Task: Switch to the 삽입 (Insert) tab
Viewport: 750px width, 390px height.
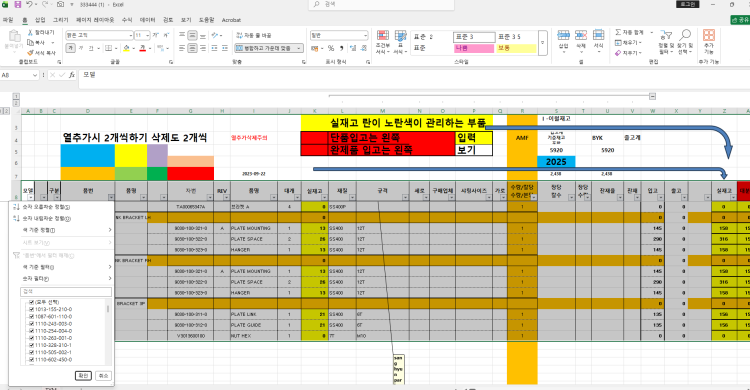Action: tap(40, 20)
